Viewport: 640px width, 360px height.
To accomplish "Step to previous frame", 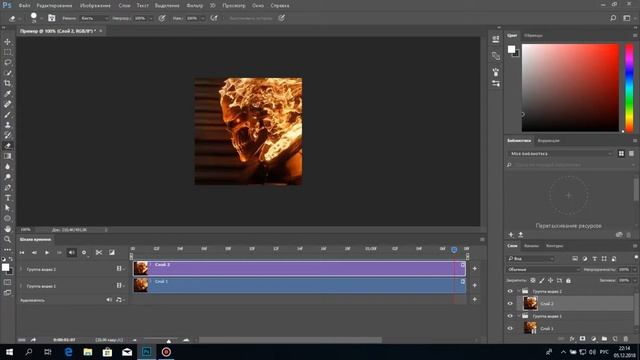I will 34,253.
